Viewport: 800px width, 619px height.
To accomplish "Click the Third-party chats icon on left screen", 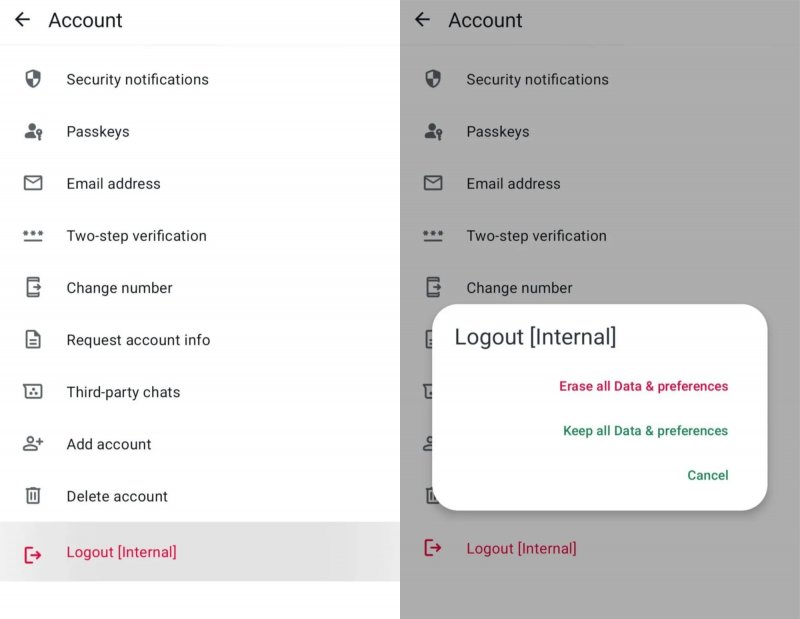I will click(33, 392).
